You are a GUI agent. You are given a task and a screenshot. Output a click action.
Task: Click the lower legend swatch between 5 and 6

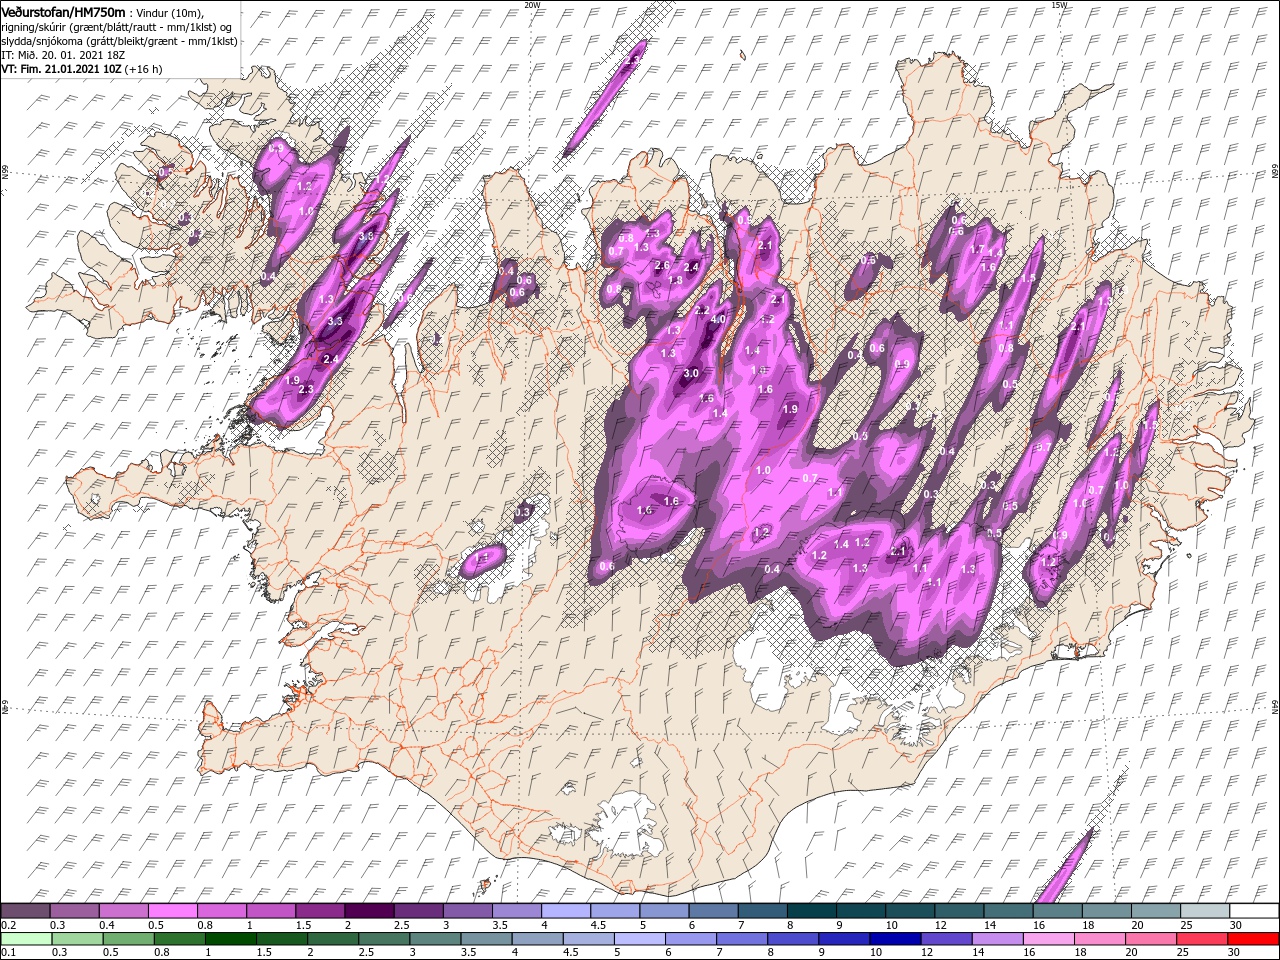pyautogui.click(x=642, y=938)
